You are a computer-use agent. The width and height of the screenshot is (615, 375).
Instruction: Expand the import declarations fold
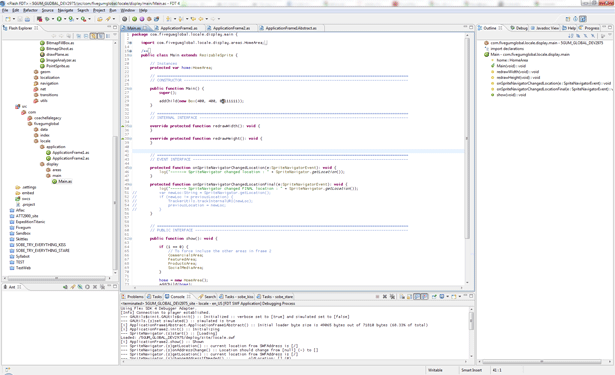click(x=130, y=42)
